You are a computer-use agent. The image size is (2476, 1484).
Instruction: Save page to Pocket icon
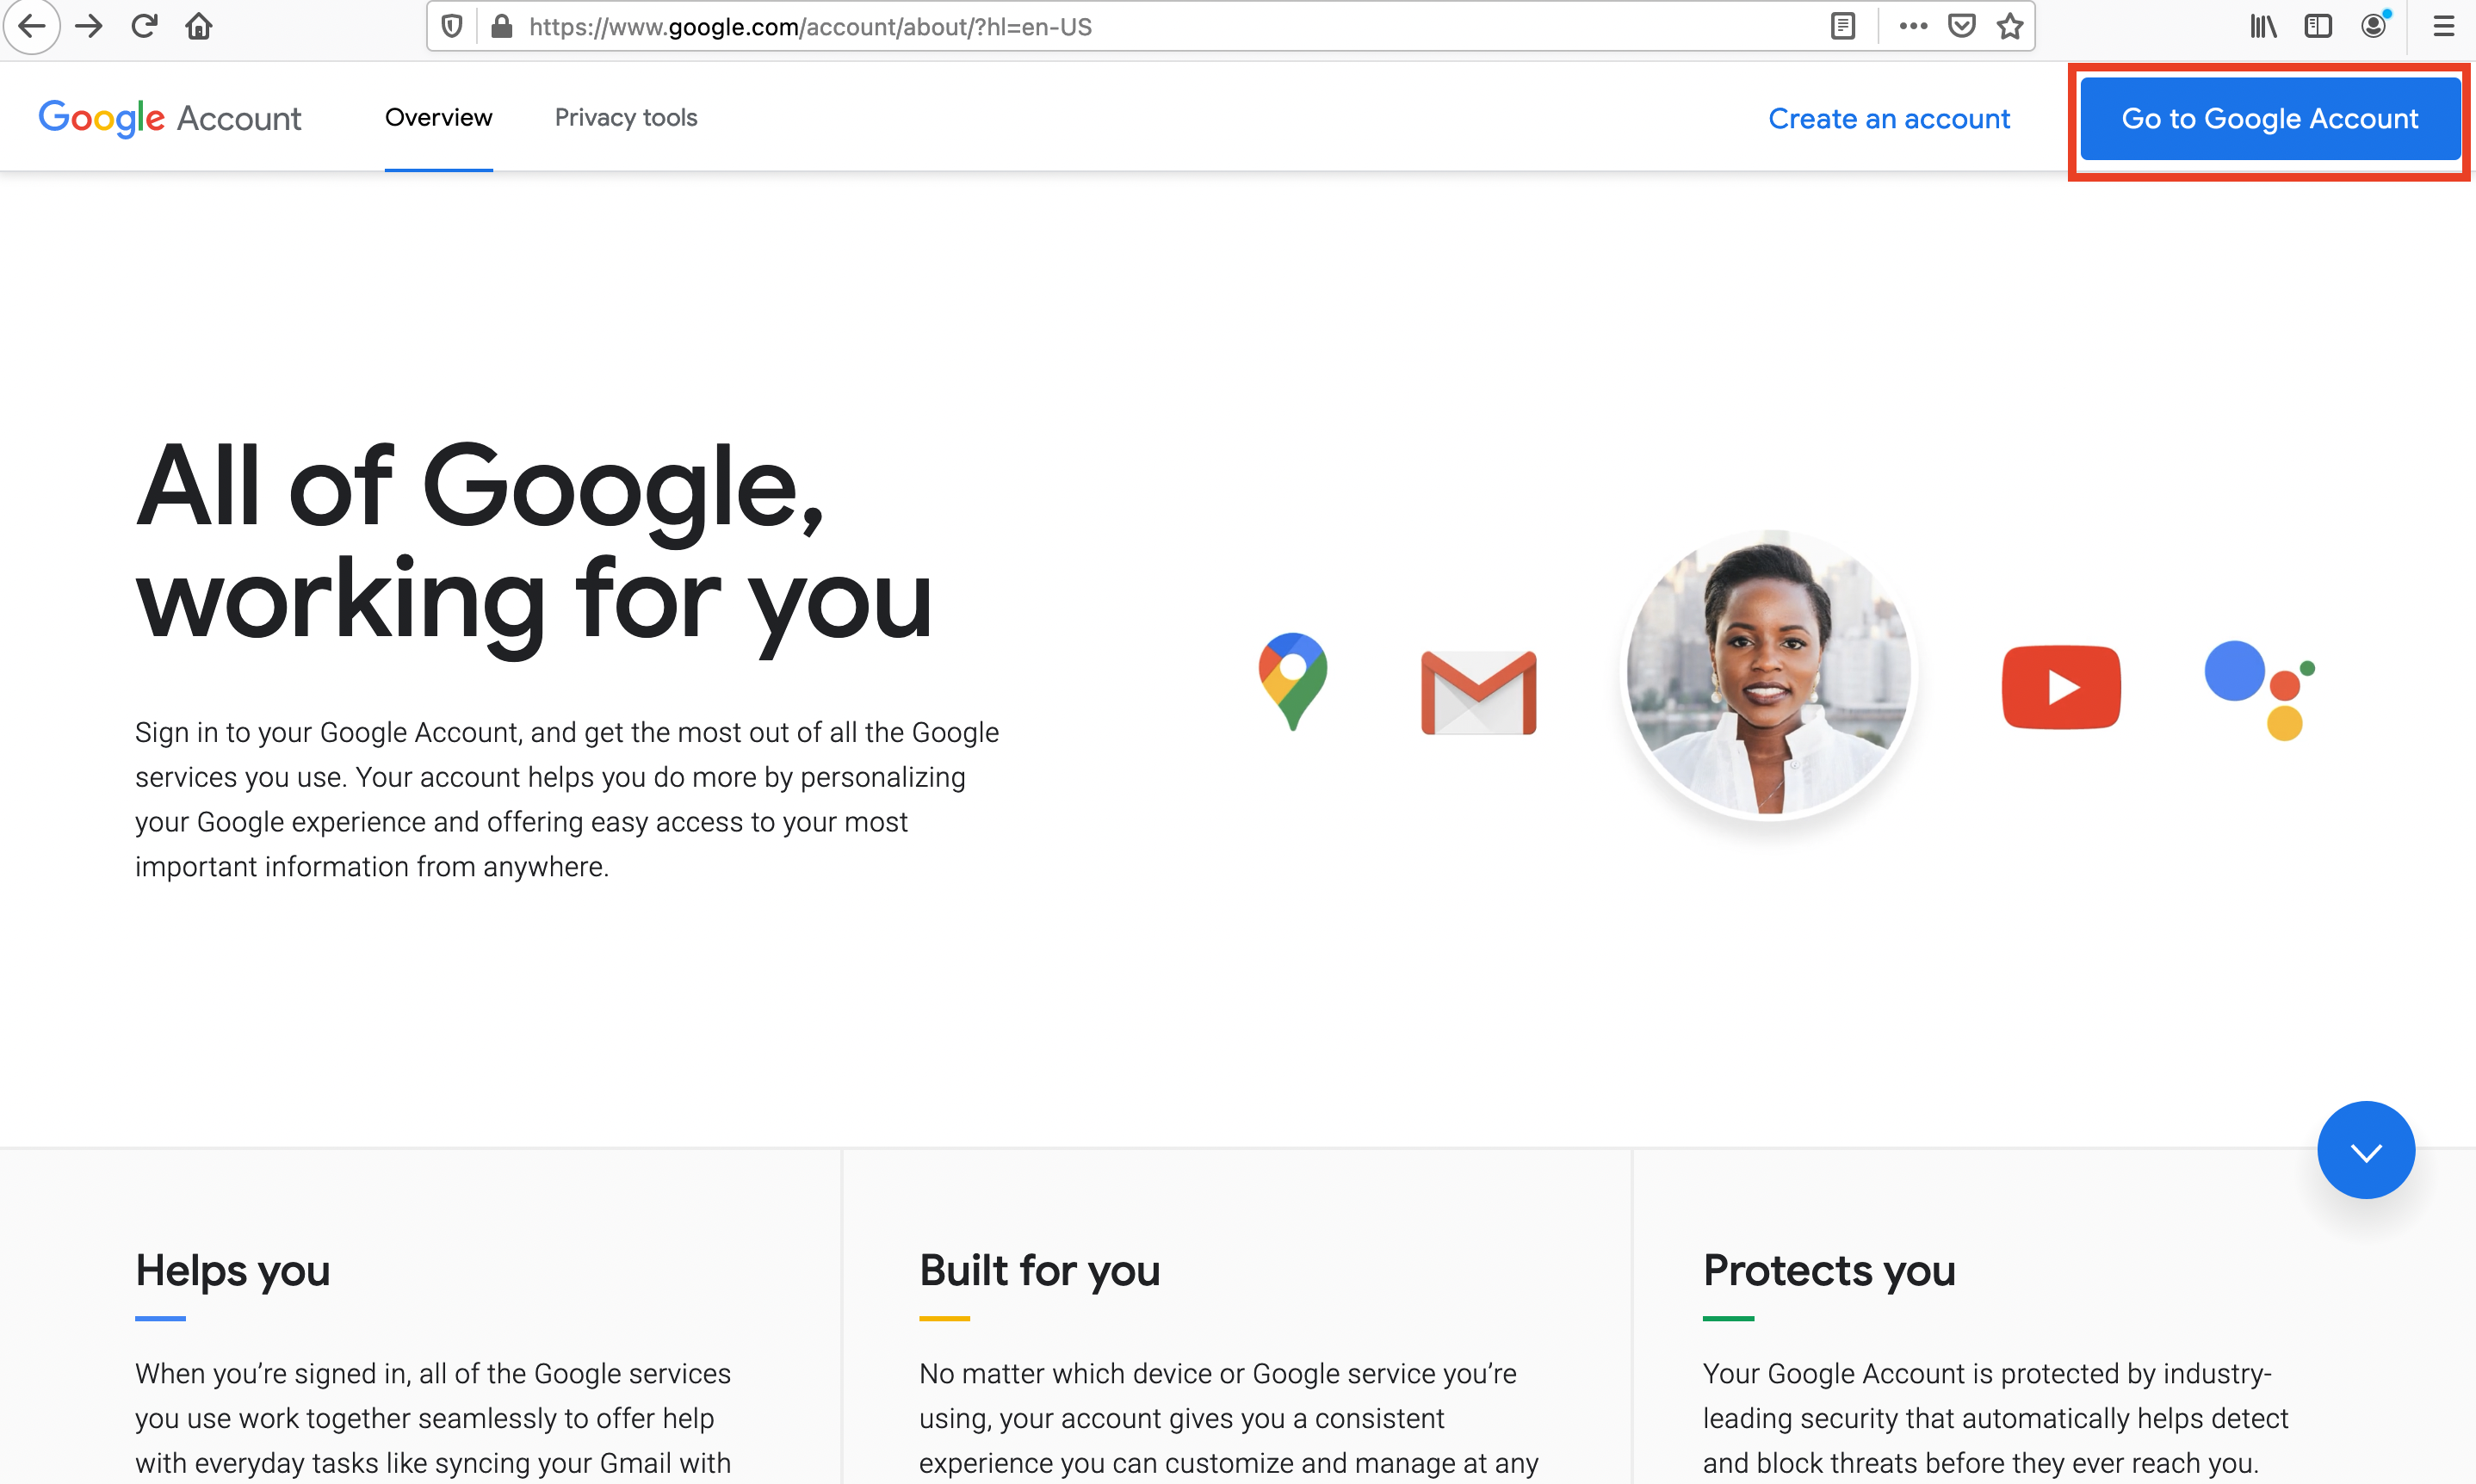[1962, 27]
